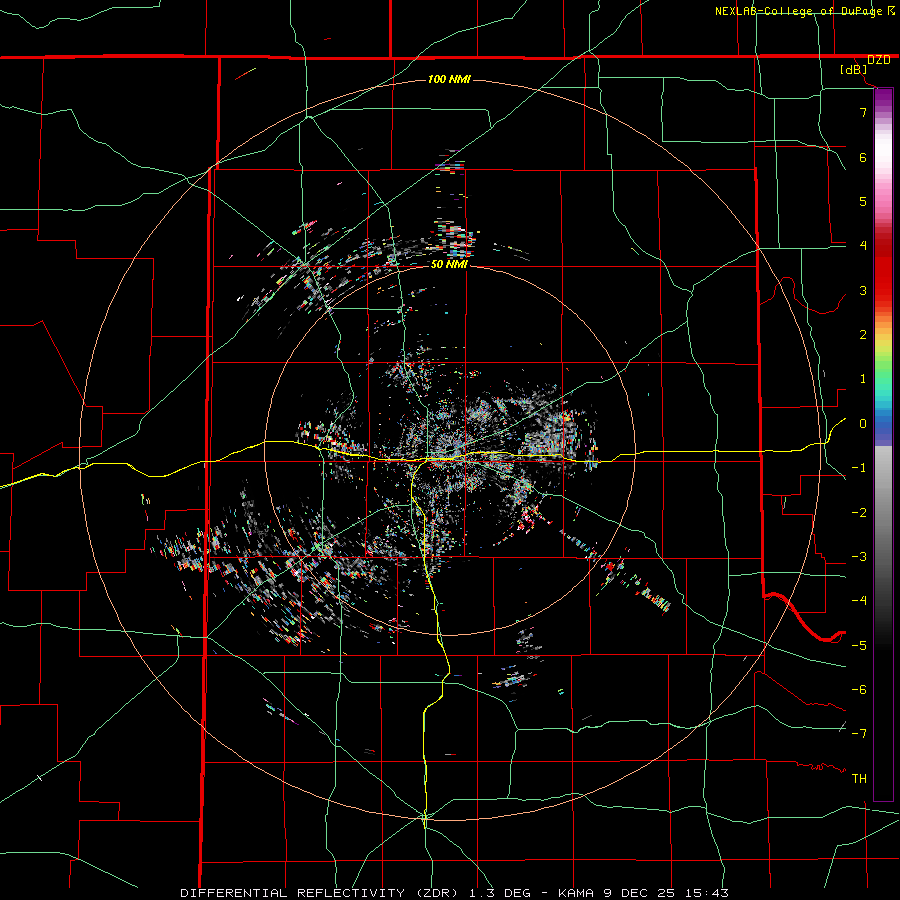The image size is (900, 900).
Task: Click the -1 value on the scale
Action: [x=859, y=468]
